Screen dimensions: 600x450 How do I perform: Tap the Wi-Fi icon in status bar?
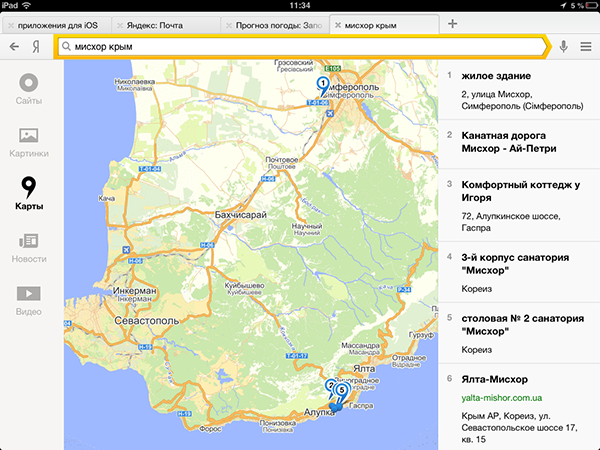coord(26,5)
